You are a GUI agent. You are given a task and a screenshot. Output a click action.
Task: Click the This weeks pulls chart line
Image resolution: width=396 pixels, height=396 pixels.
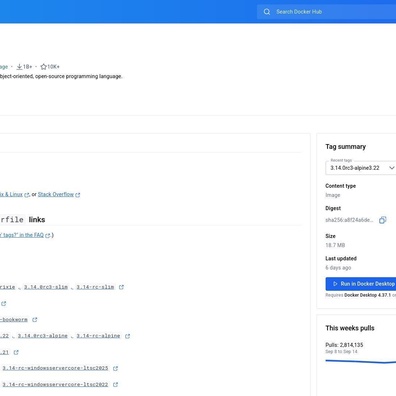[361, 361]
